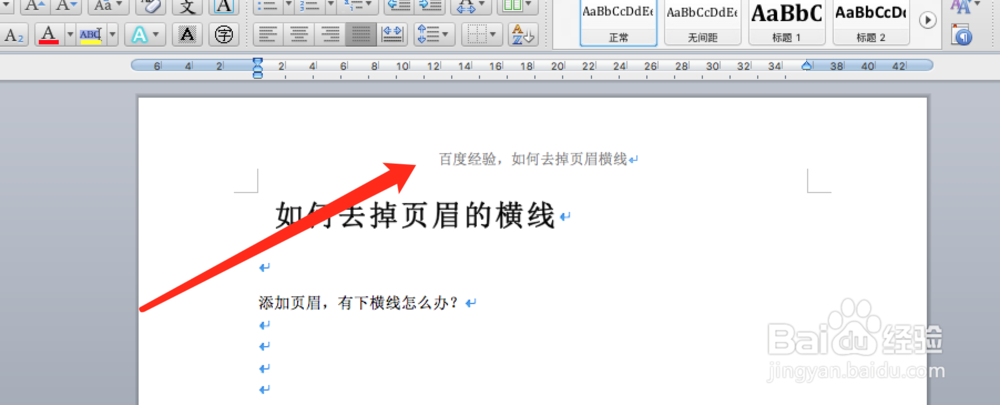Open the font color dropdown arrow

(x=70, y=35)
